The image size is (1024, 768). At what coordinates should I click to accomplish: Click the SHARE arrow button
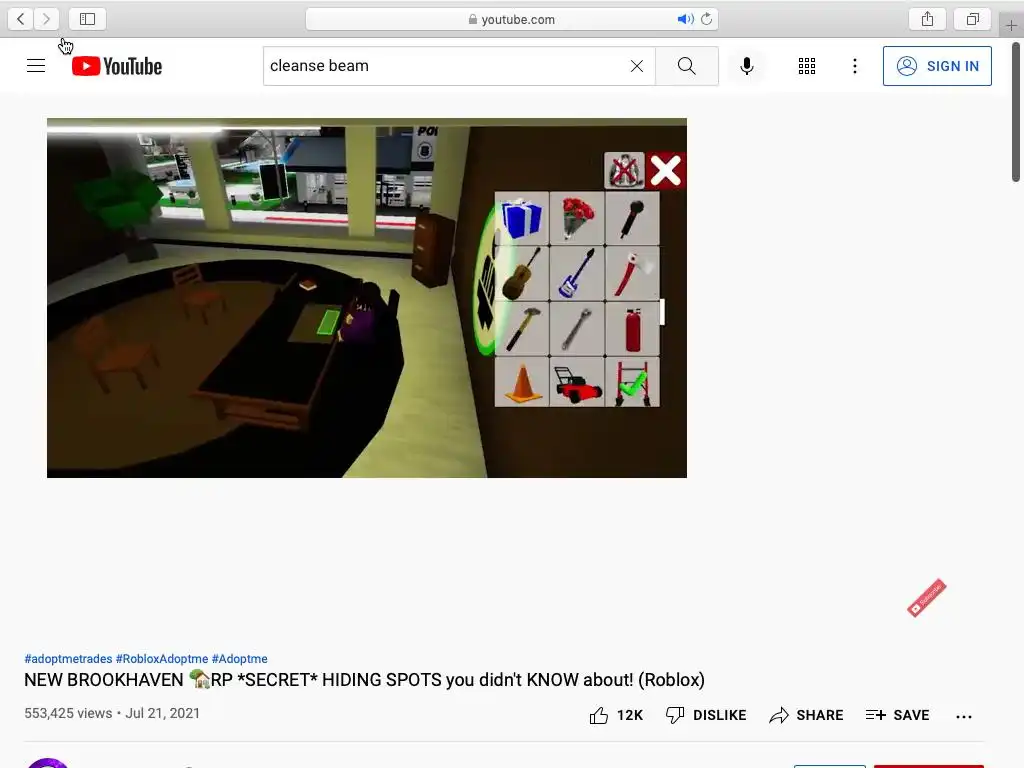point(807,716)
